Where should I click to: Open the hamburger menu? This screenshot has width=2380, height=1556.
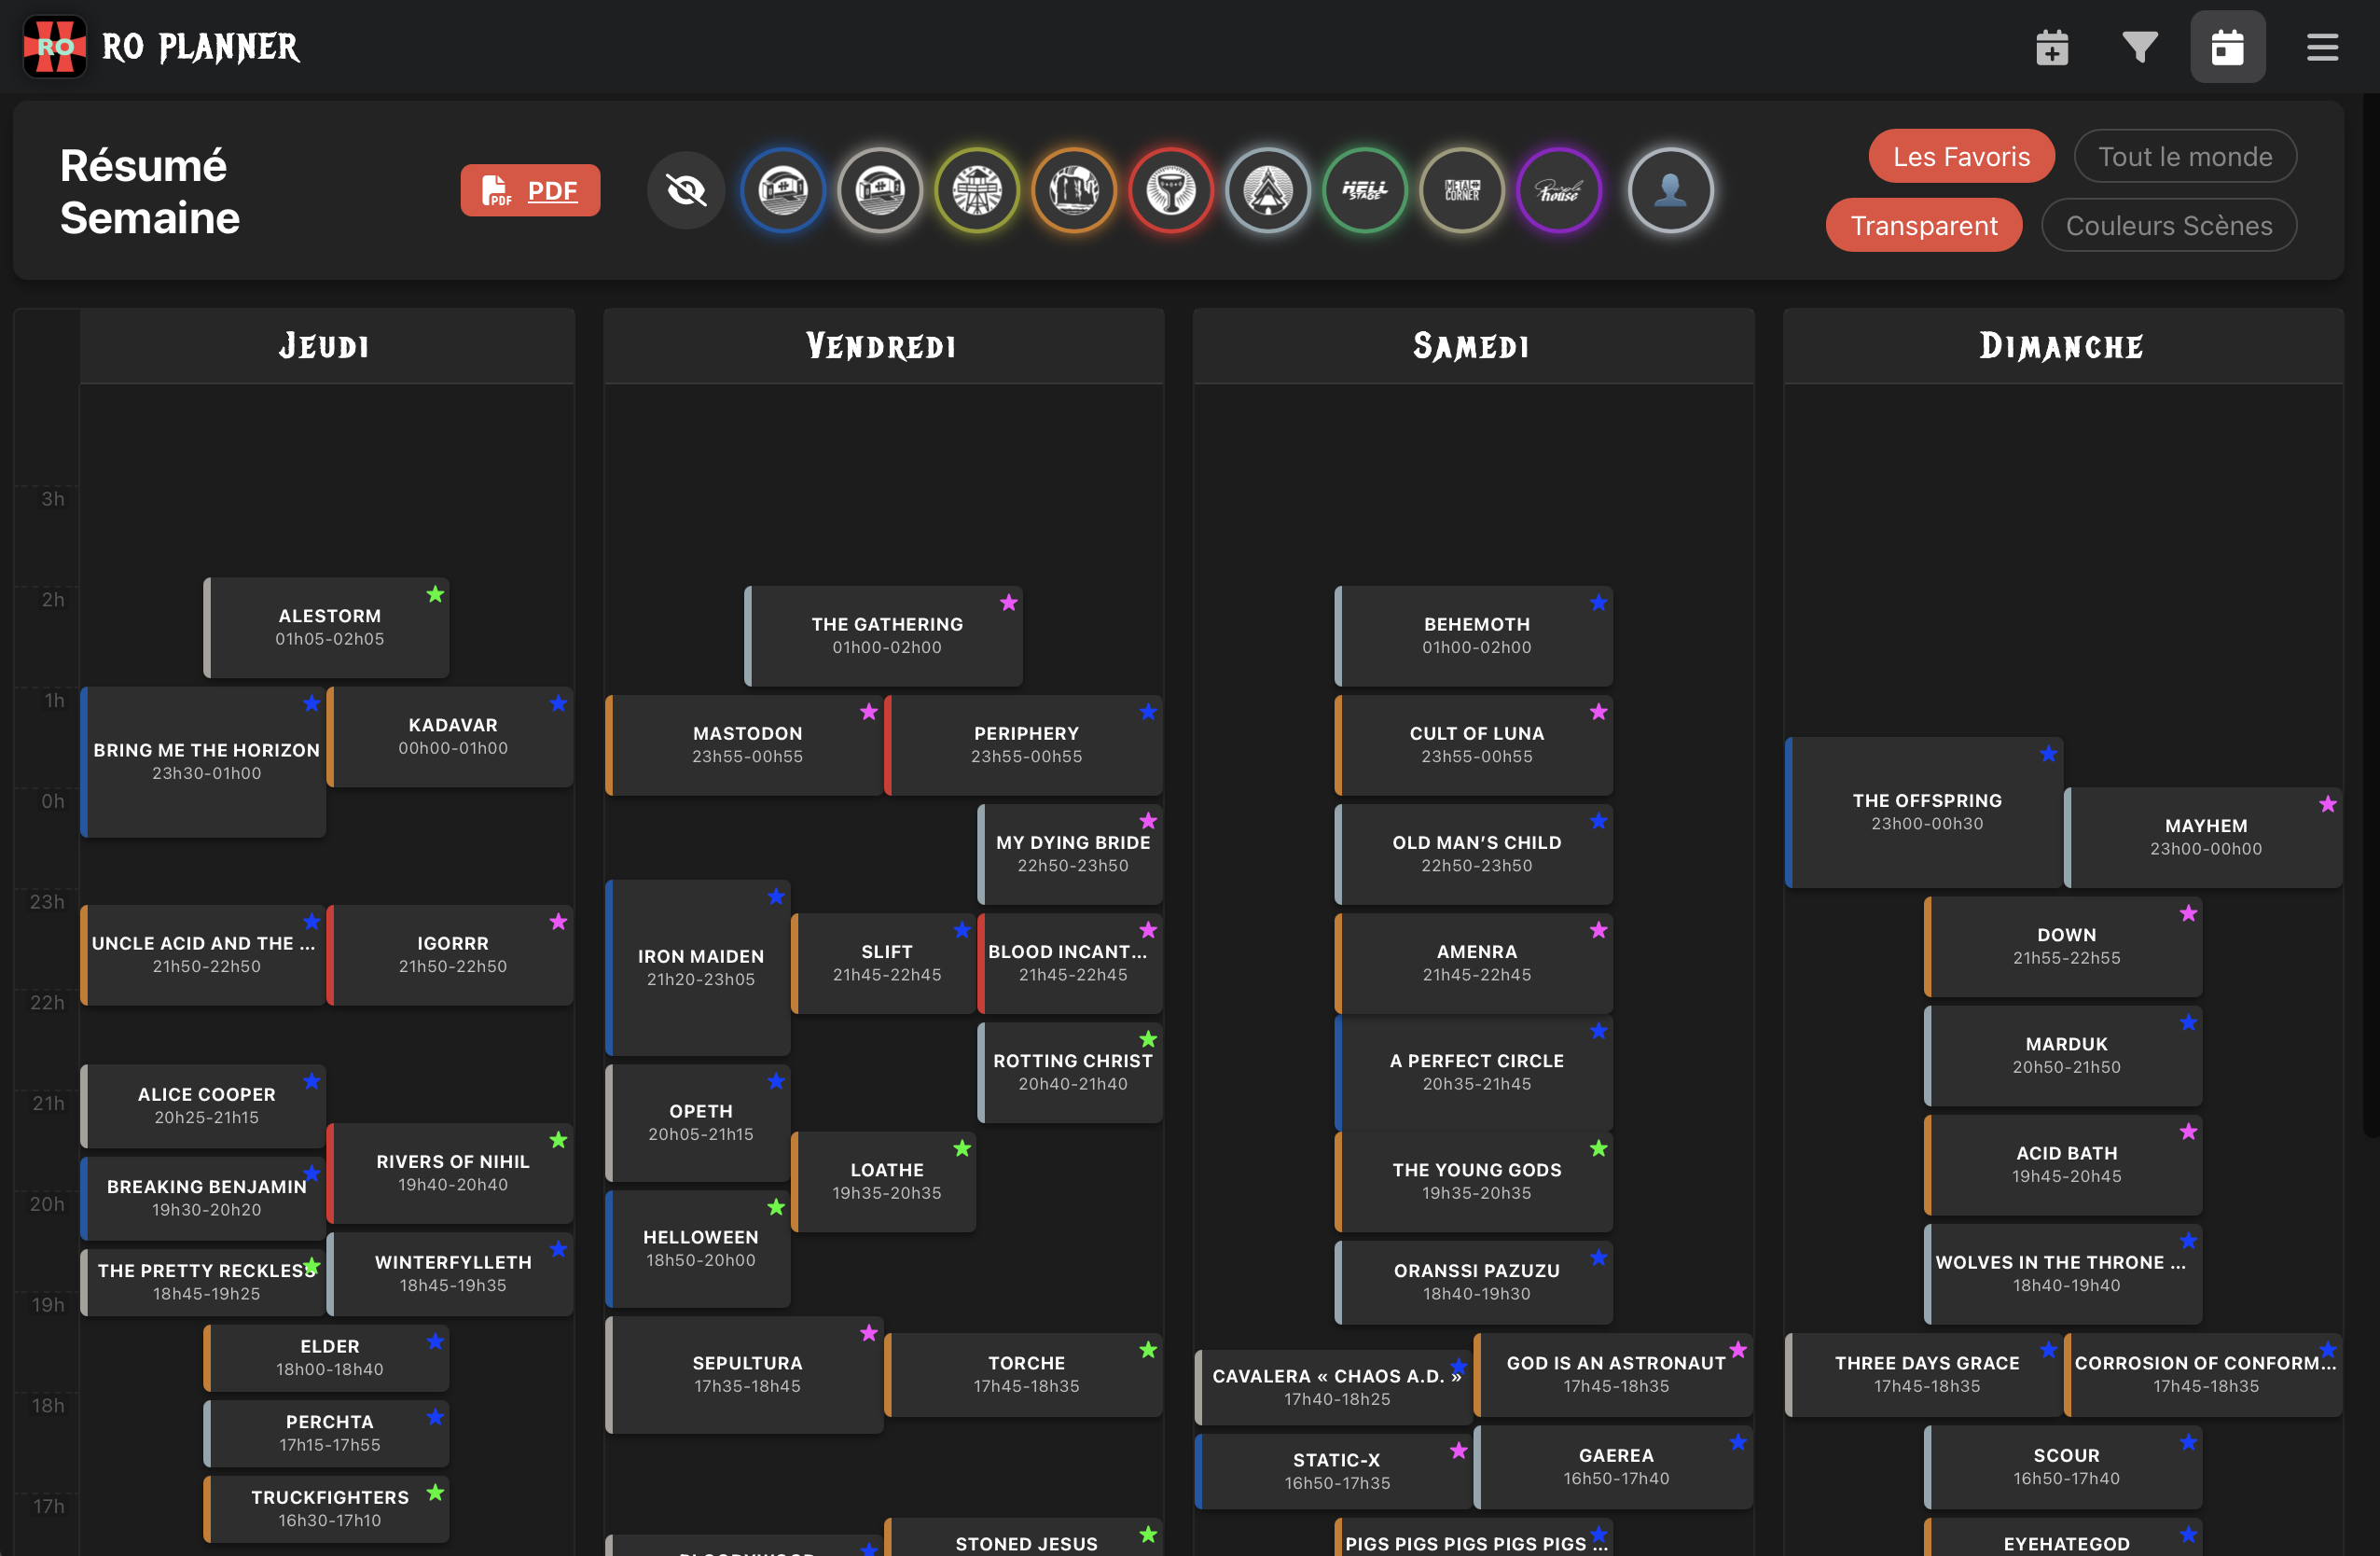pyautogui.click(x=2321, y=47)
